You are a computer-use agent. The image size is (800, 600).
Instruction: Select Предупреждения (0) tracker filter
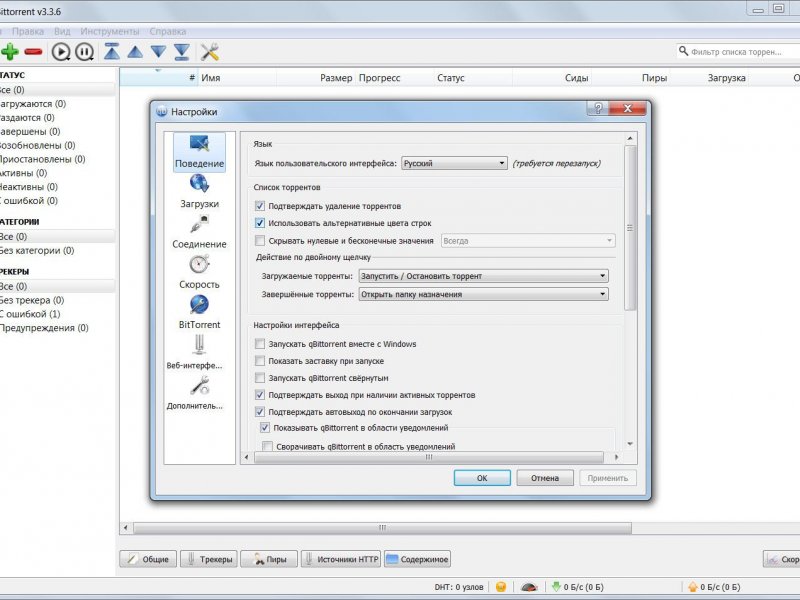44,328
